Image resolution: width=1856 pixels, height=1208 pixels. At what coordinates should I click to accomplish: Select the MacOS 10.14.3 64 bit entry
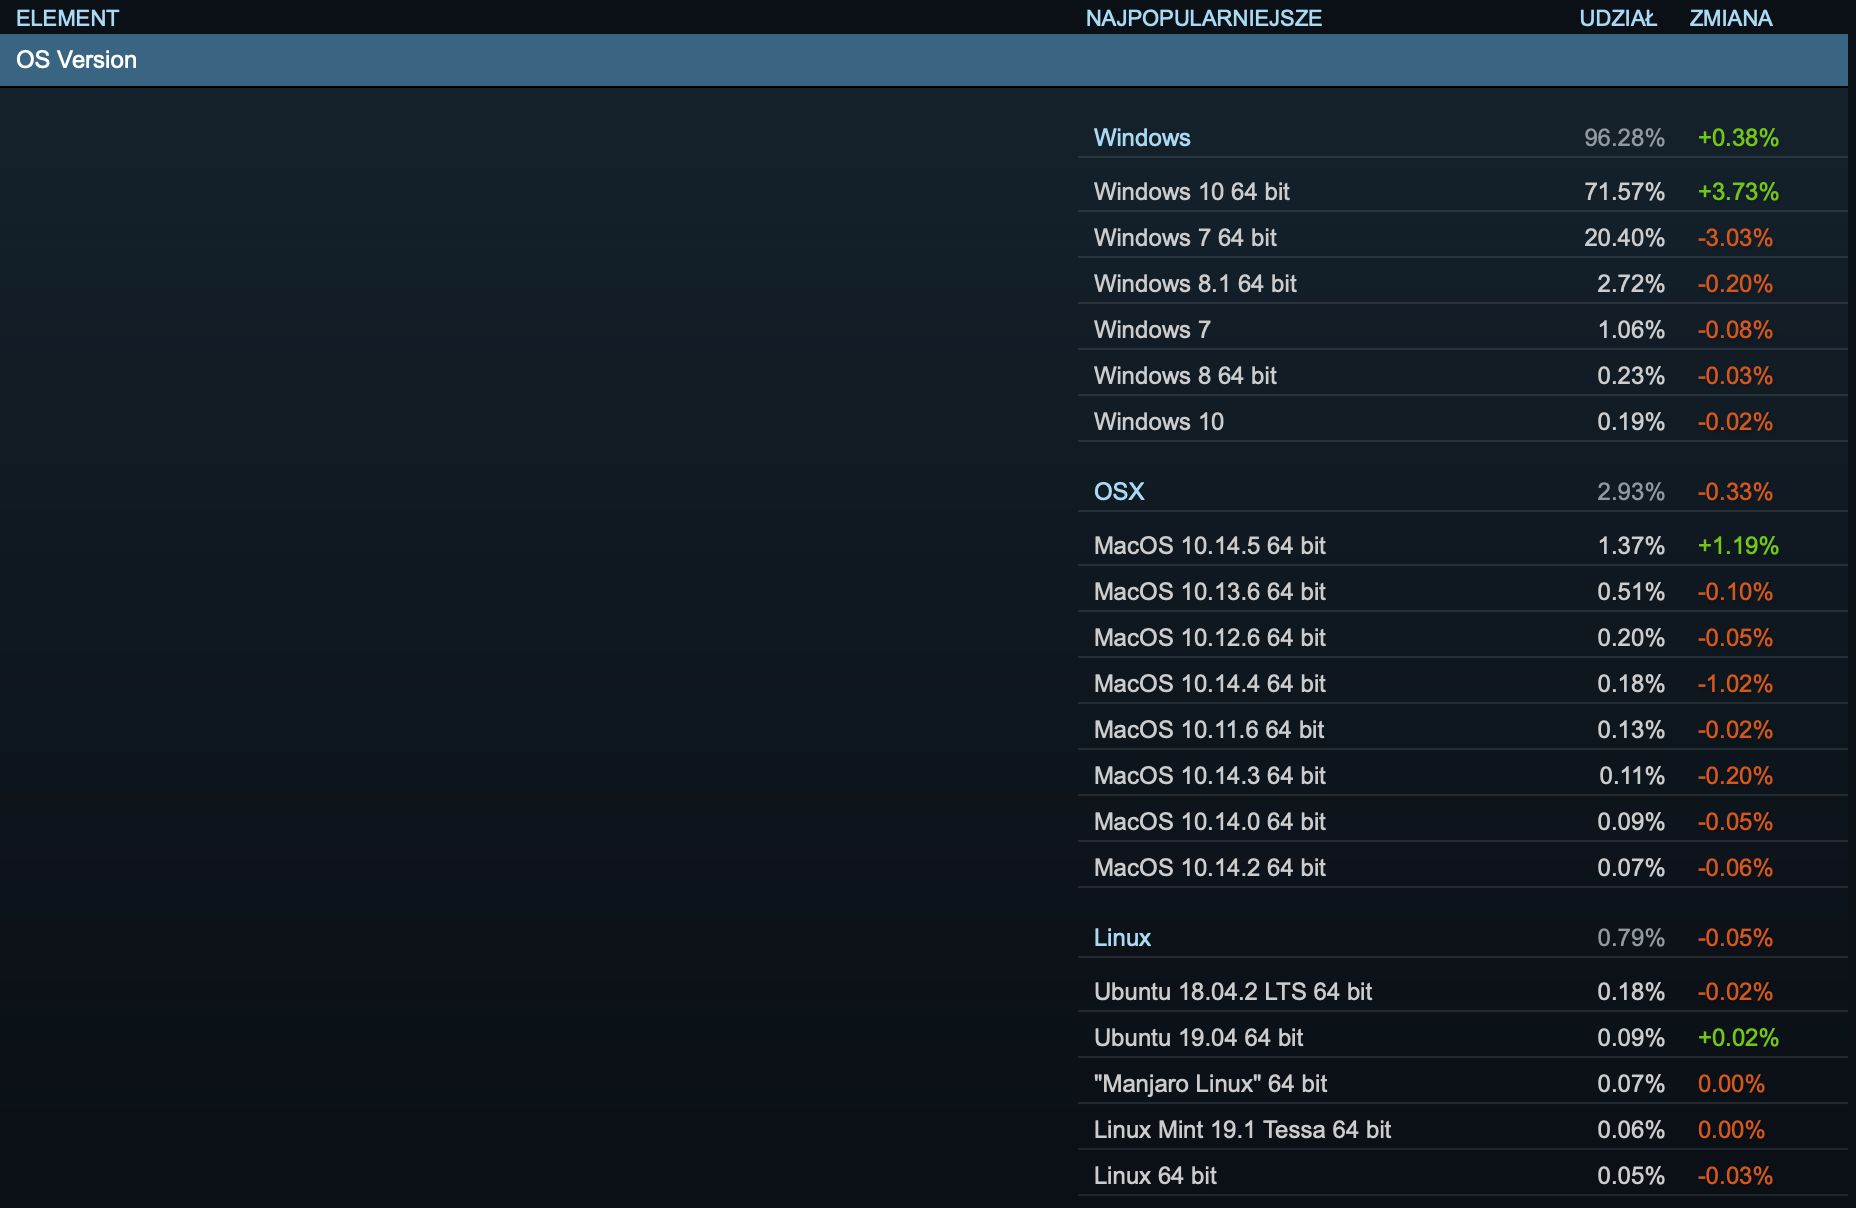(x=1210, y=776)
